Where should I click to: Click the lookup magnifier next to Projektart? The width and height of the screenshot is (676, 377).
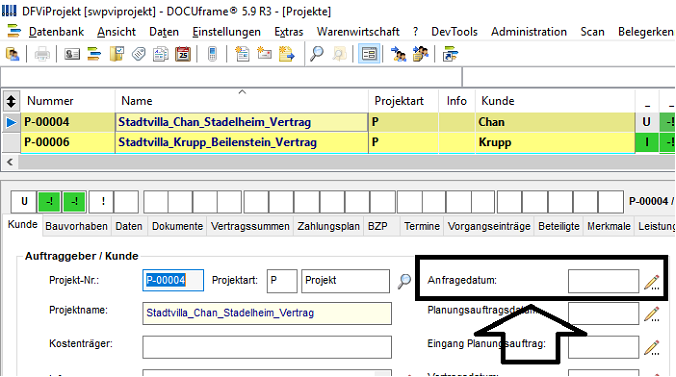point(404,281)
